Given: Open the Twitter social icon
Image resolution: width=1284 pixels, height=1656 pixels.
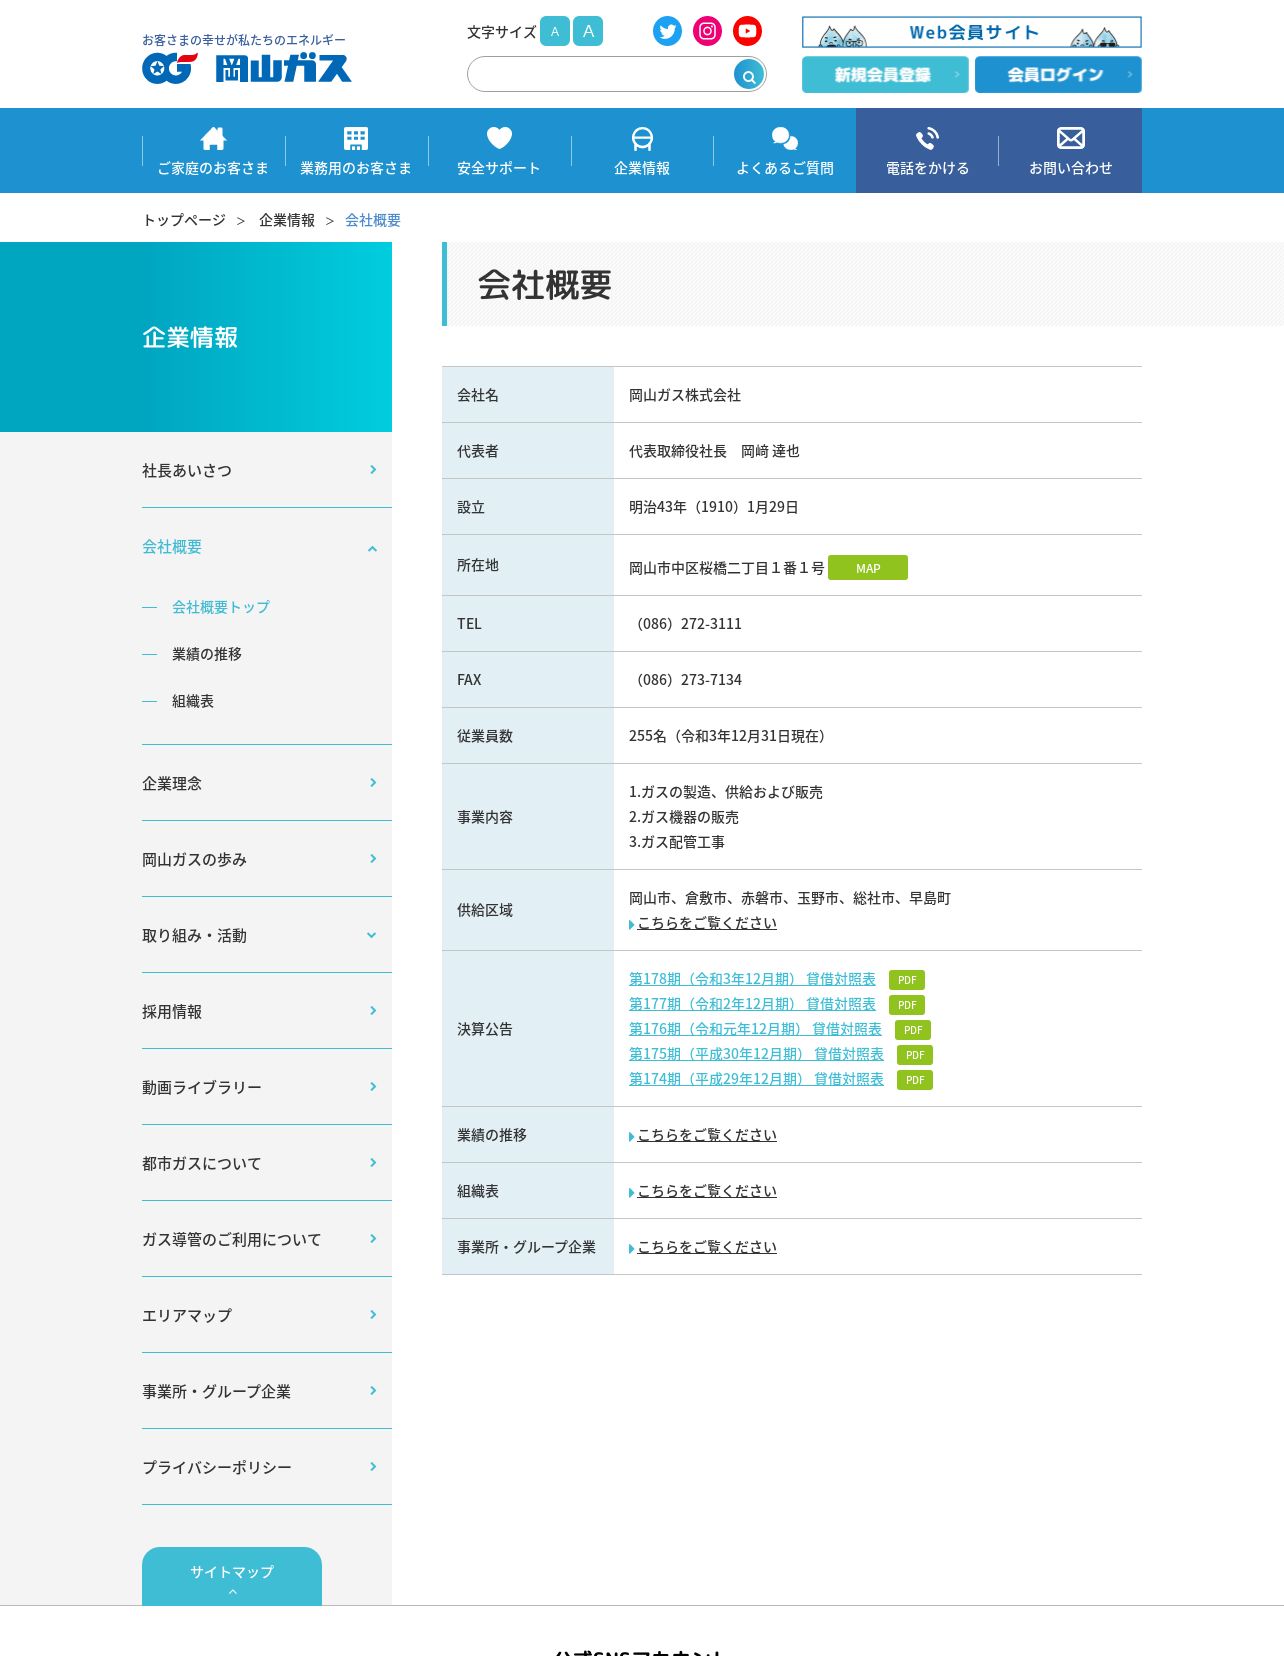Looking at the screenshot, I should (667, 31).
